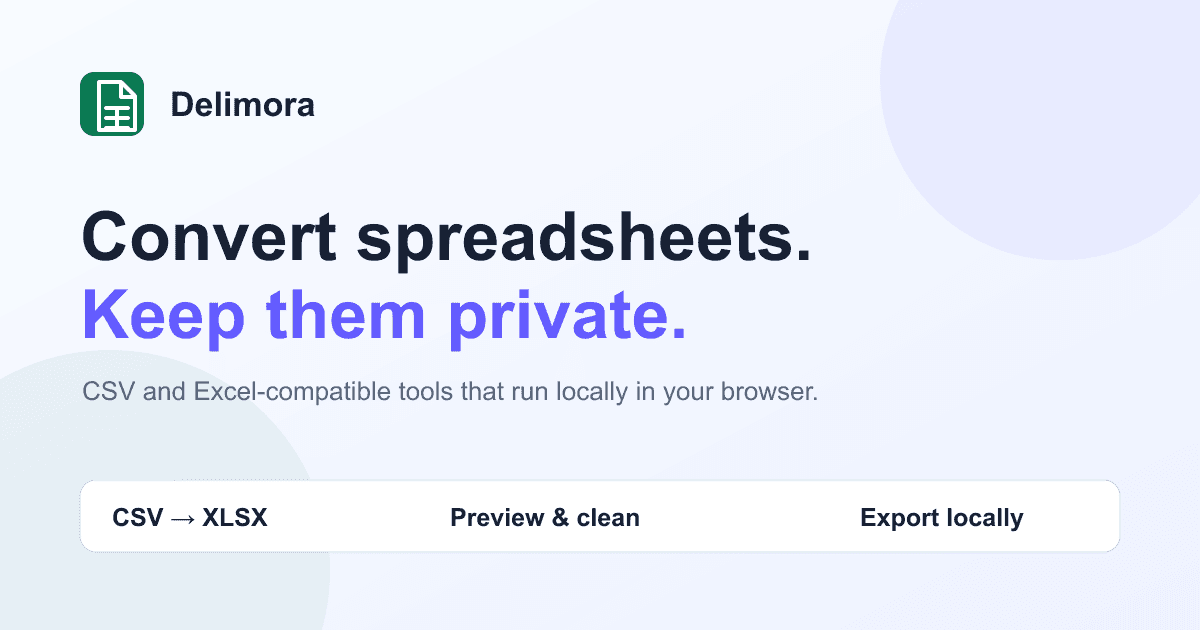1200x630 pixels.
Task: Click the "CSV and Excel-compatible tools" subtitle
Action: [x=449, y=392]
